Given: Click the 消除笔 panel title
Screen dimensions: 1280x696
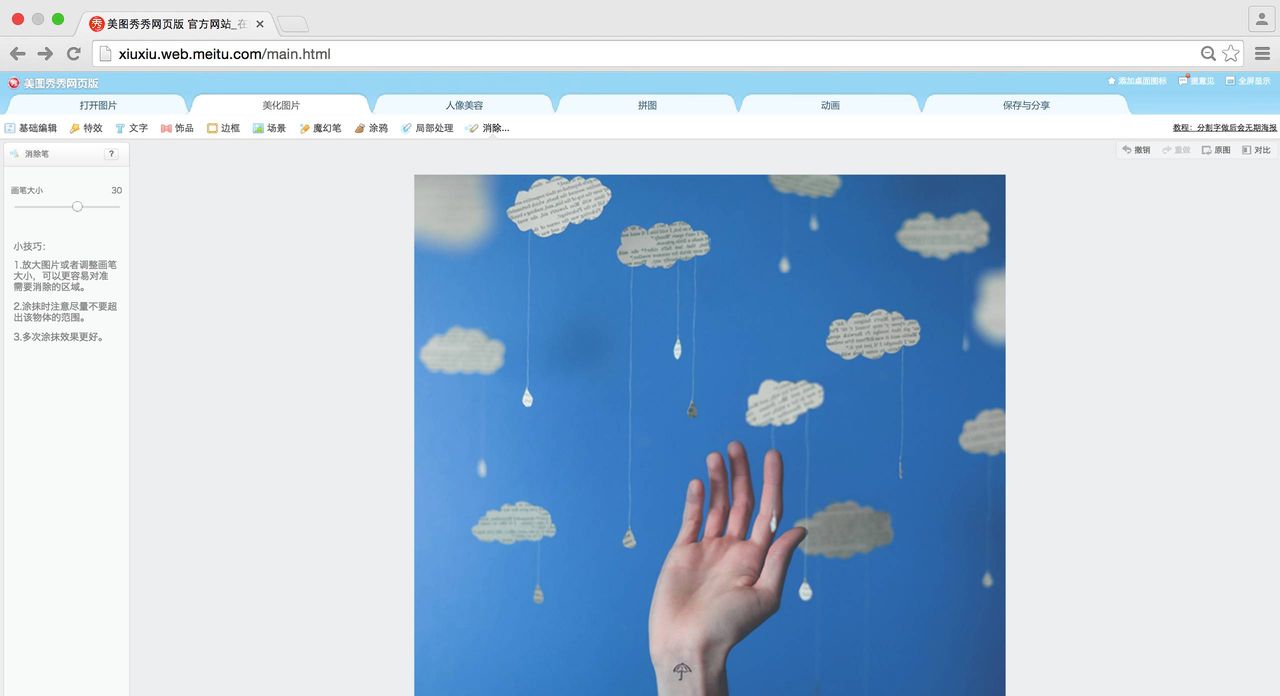Looking at the screenshot, I should (37, 154).
